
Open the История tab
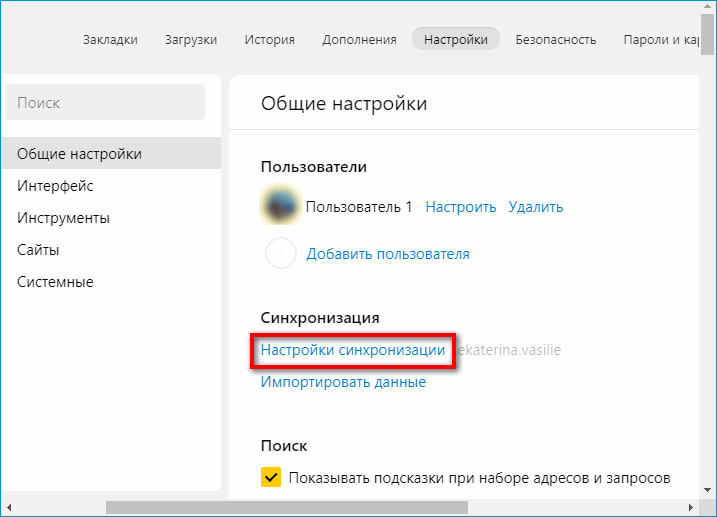pyautogui.click(x=269, y=40)
